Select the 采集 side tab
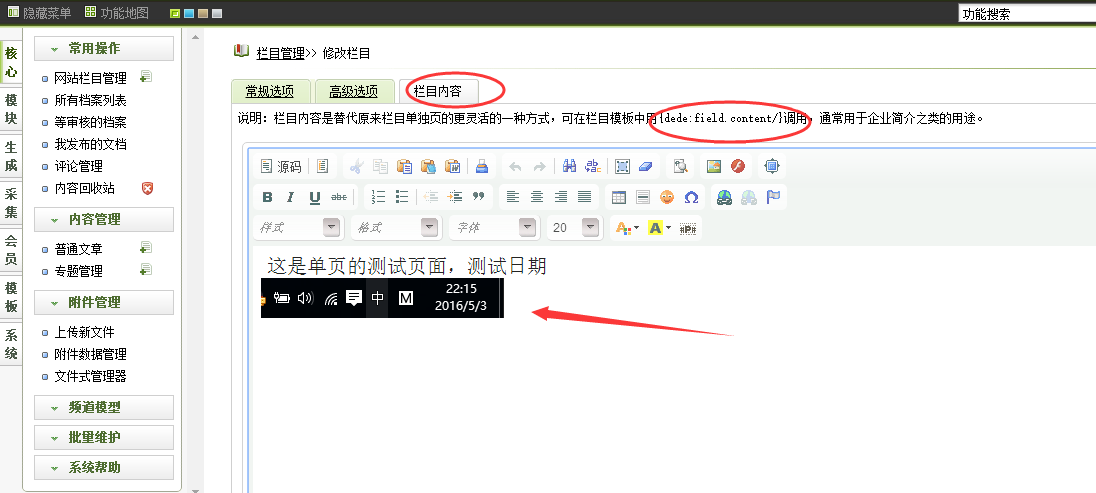The image size is (1096, 493). coord(11,203)
